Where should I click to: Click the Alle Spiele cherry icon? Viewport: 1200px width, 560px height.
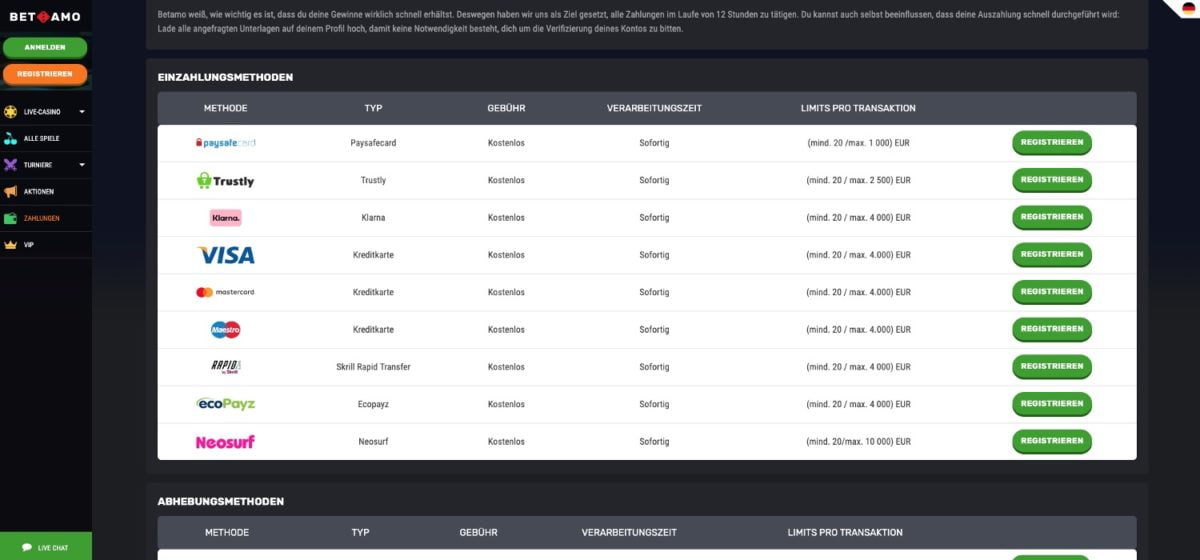pos(11,138)
